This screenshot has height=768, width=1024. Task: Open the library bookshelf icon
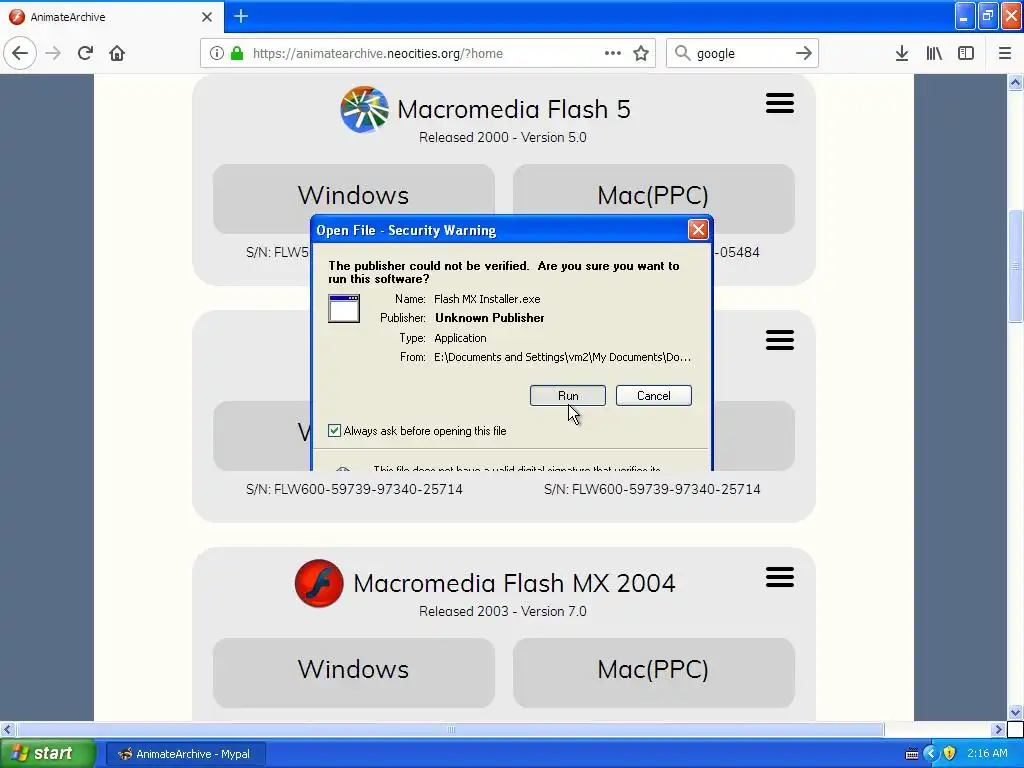click(934, 53)
